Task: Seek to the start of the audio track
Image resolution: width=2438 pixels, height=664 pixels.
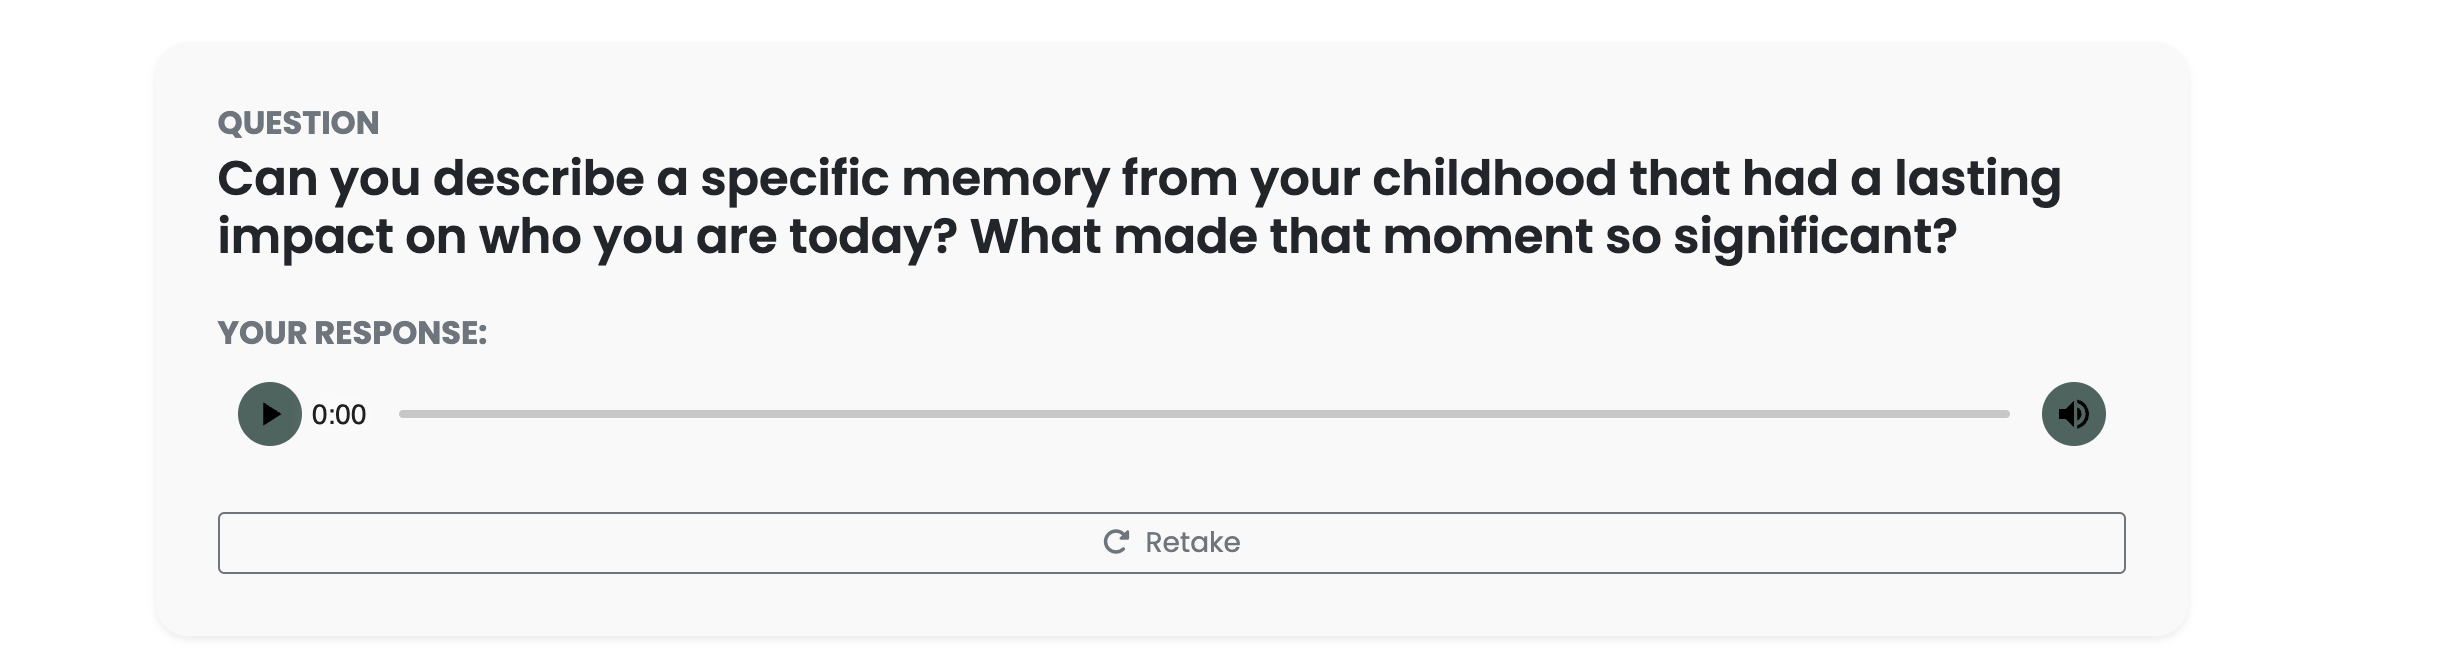Action: pyautogui.click(x=402, y=414)
